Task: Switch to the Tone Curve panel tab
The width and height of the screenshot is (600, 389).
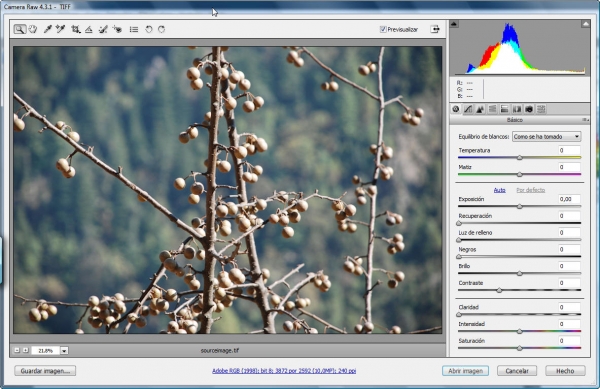Action: (468, 109)
